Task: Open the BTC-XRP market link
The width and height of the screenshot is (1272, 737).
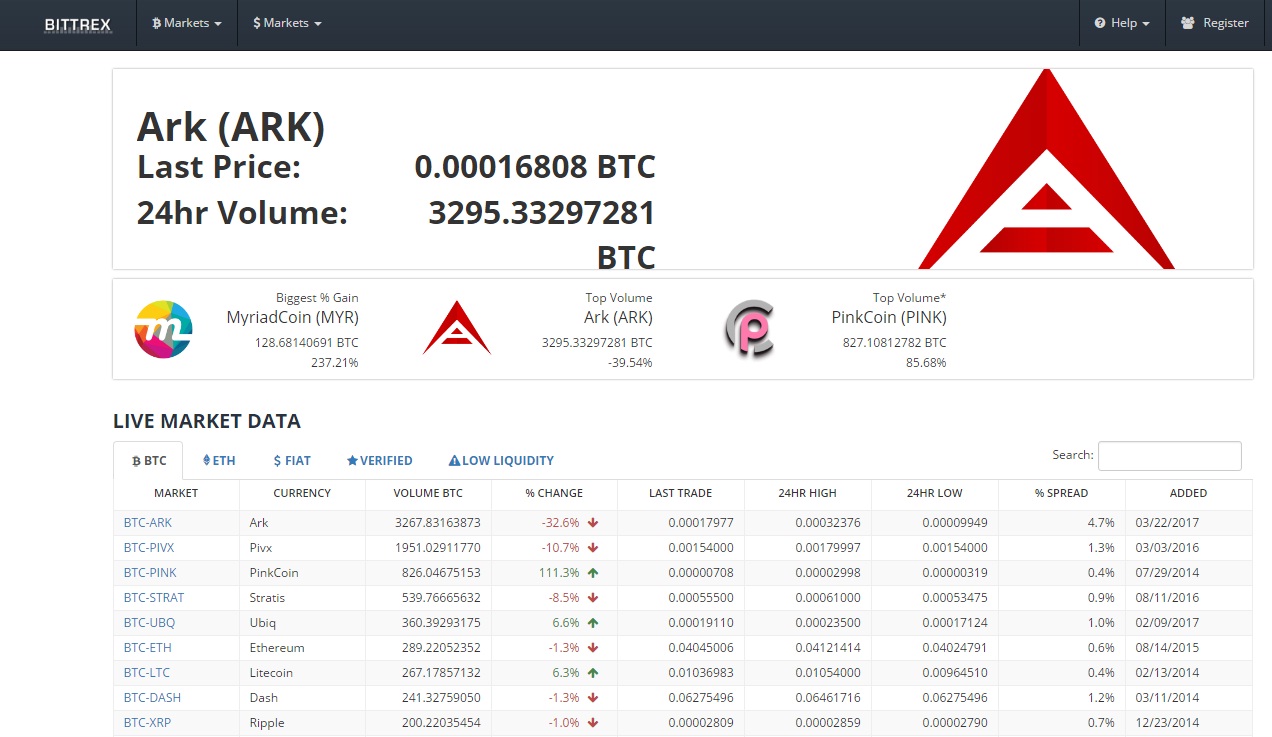Action: (148, 723)
